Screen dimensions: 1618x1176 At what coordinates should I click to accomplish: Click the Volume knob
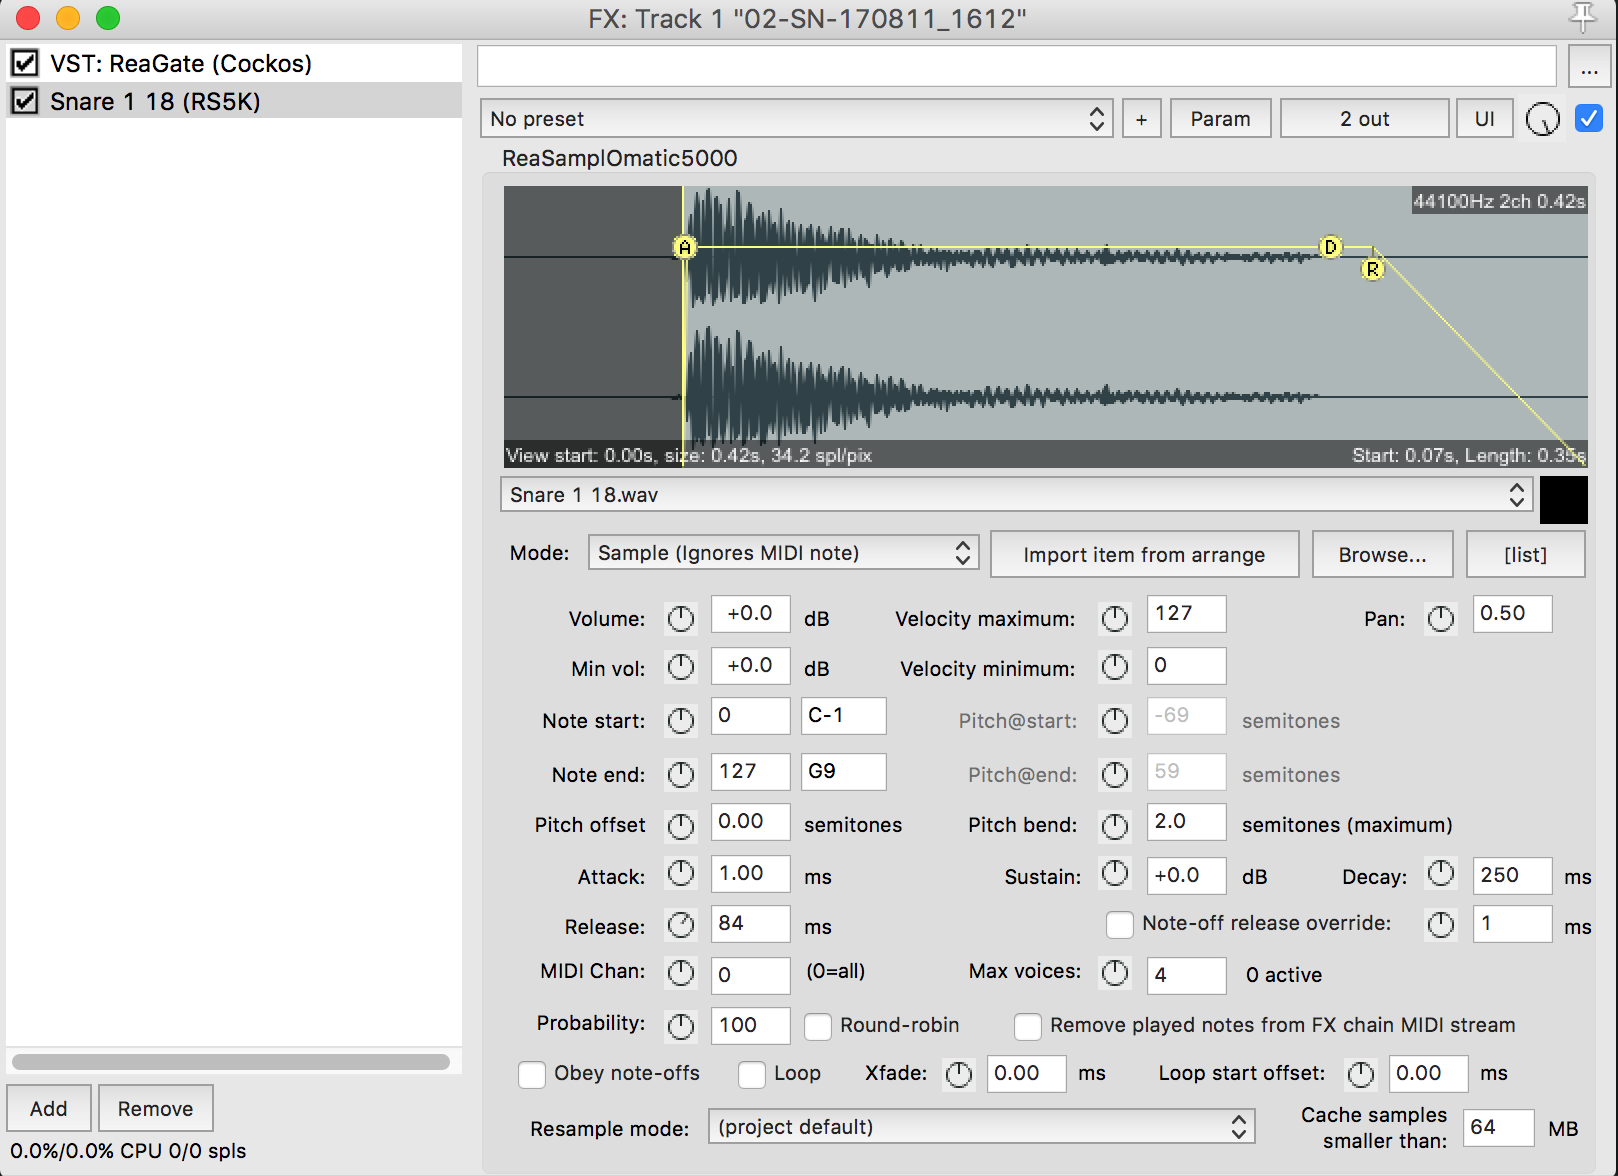pos(681,619)
